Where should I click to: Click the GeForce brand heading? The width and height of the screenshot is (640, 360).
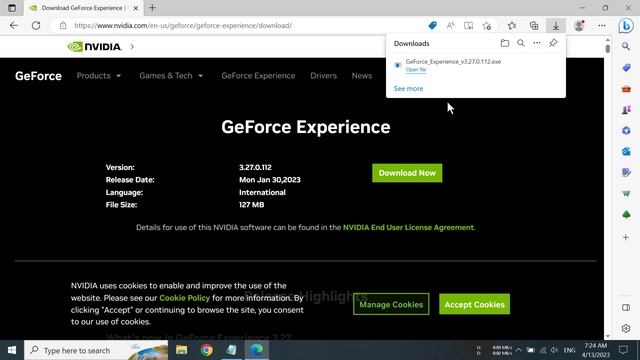(38, 76)
